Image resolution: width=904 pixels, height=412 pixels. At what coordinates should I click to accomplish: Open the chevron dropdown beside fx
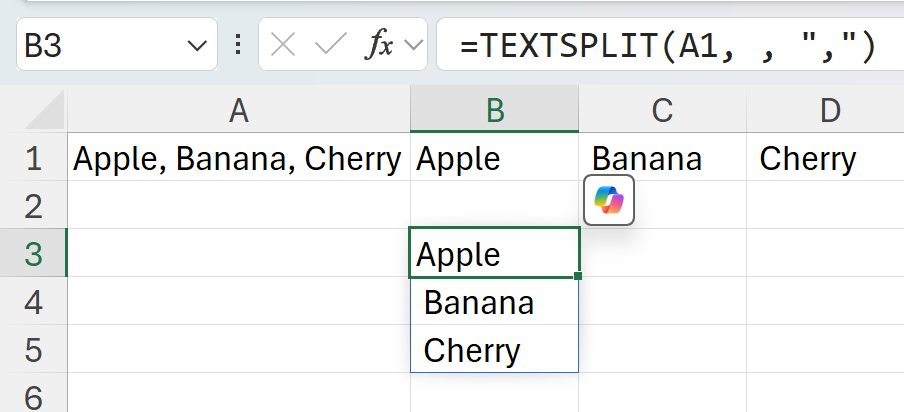pos(413,45)
